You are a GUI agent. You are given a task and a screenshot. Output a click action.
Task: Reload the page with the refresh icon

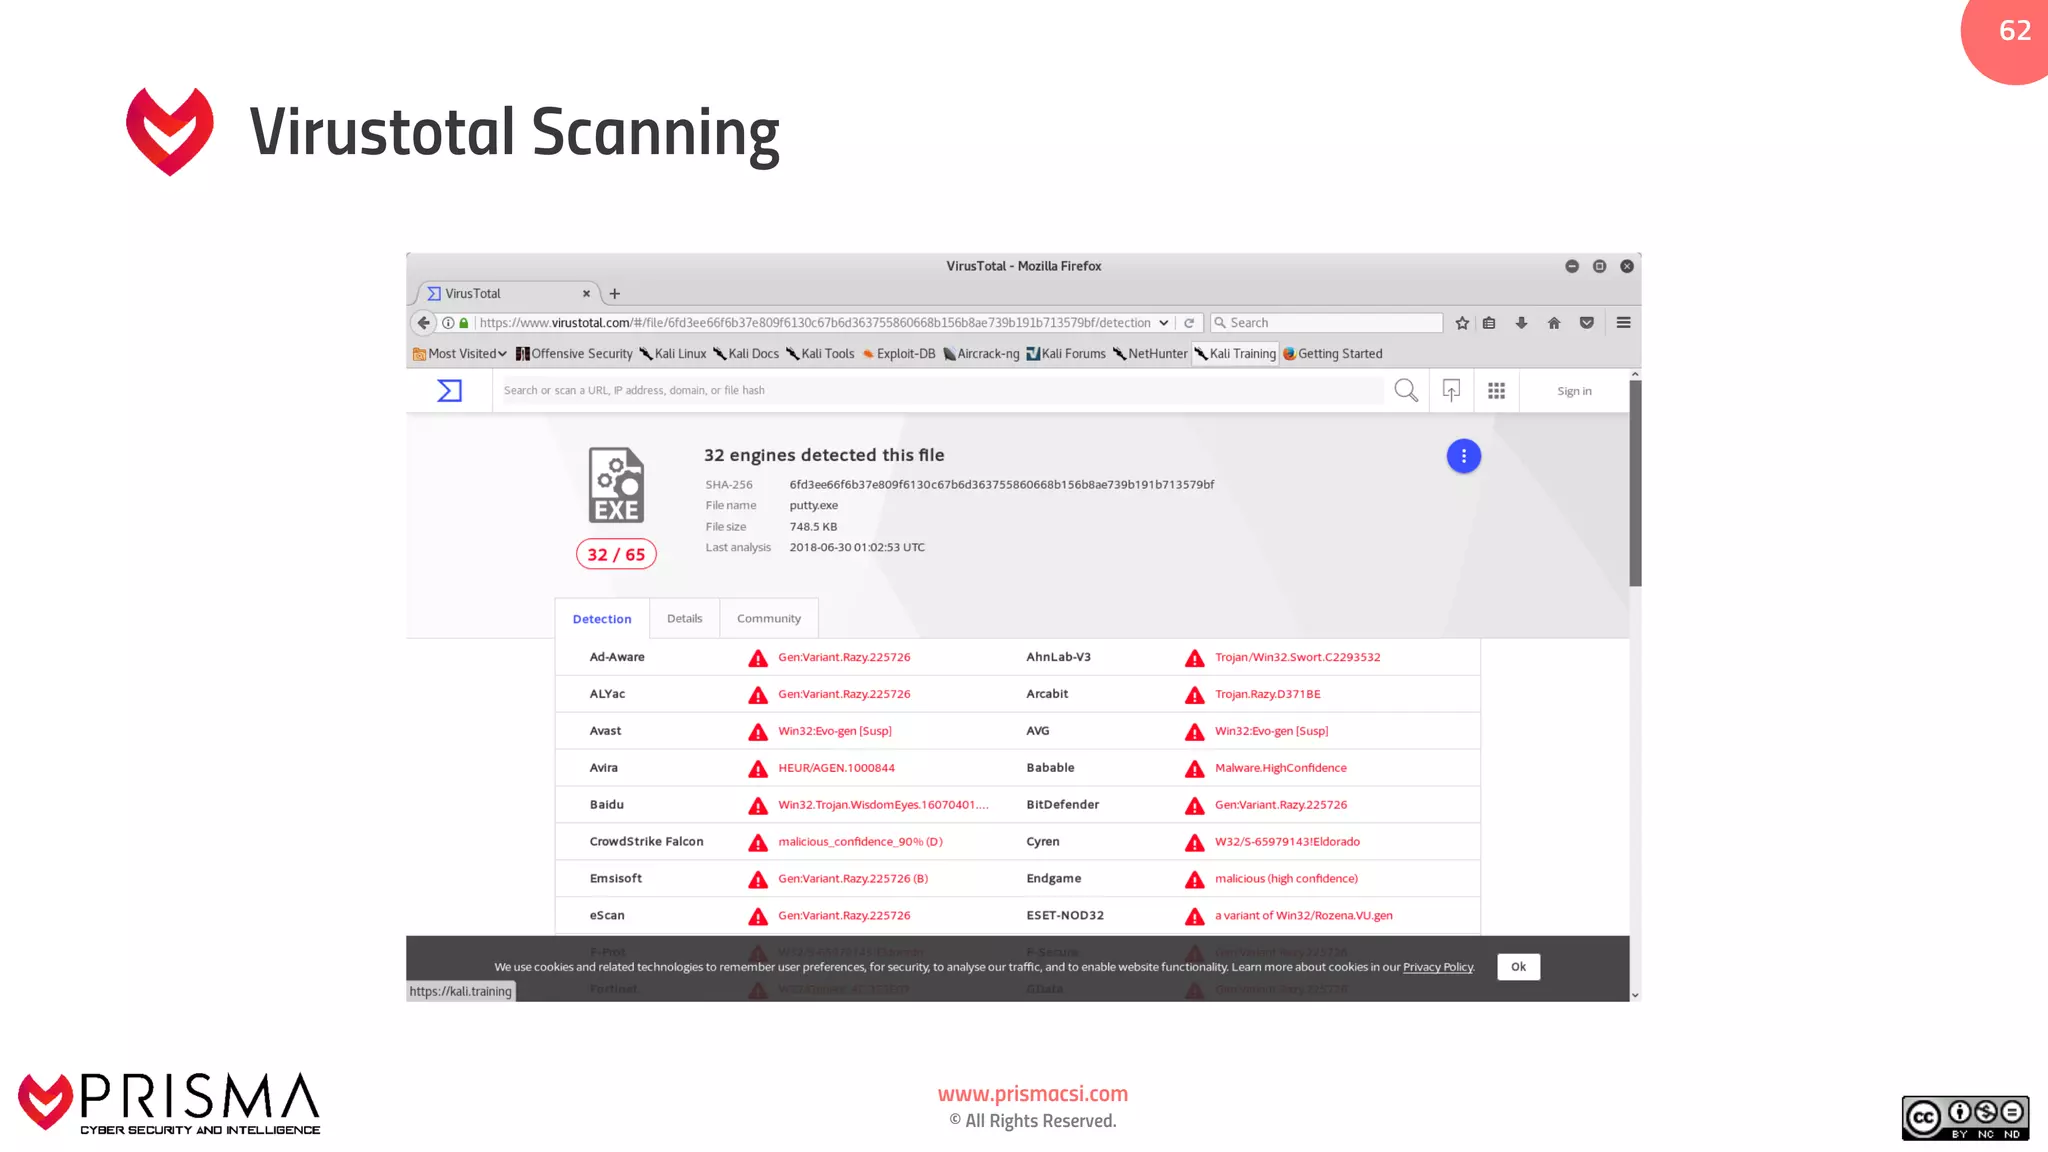click(x=1189, y=323)
